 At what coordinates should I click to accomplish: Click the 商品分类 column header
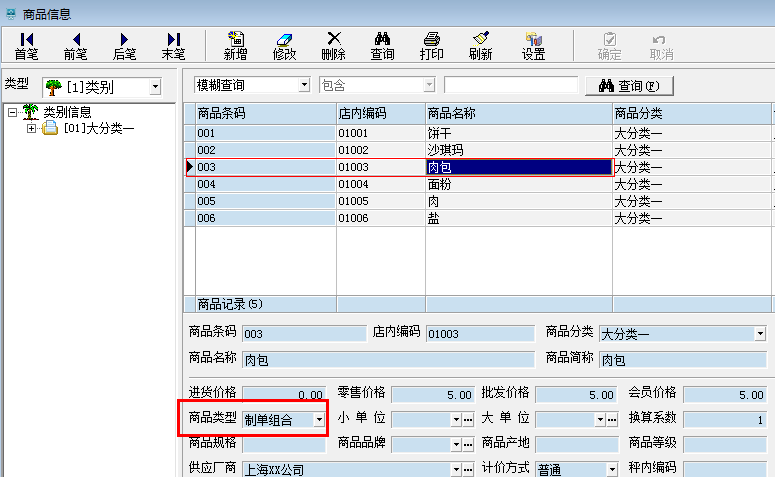click(x=692, y=114)
